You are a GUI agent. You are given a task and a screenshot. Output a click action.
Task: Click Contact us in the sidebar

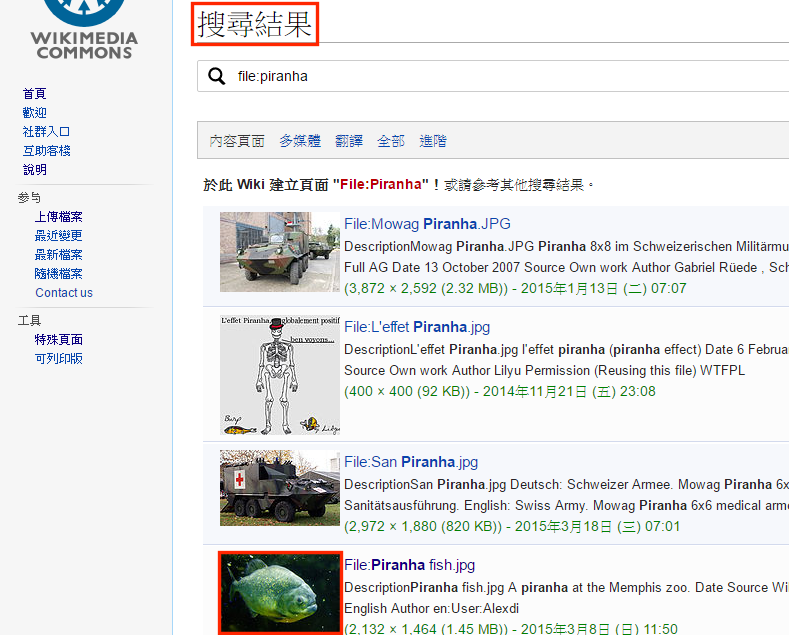tap(64, 292)
